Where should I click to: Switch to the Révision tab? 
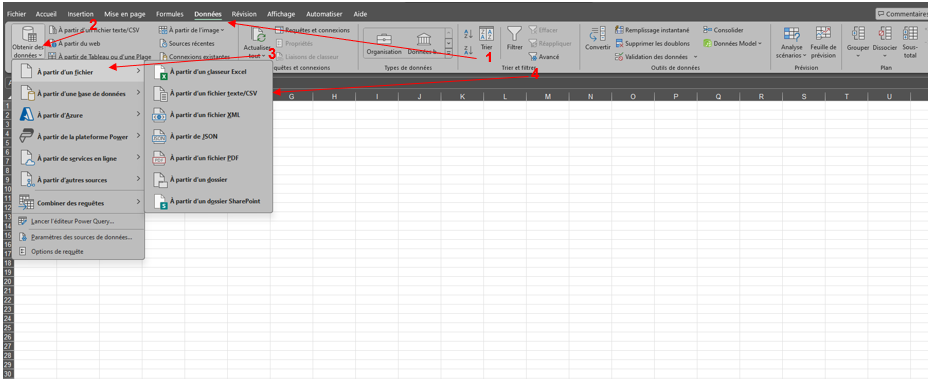click(244, 14)
